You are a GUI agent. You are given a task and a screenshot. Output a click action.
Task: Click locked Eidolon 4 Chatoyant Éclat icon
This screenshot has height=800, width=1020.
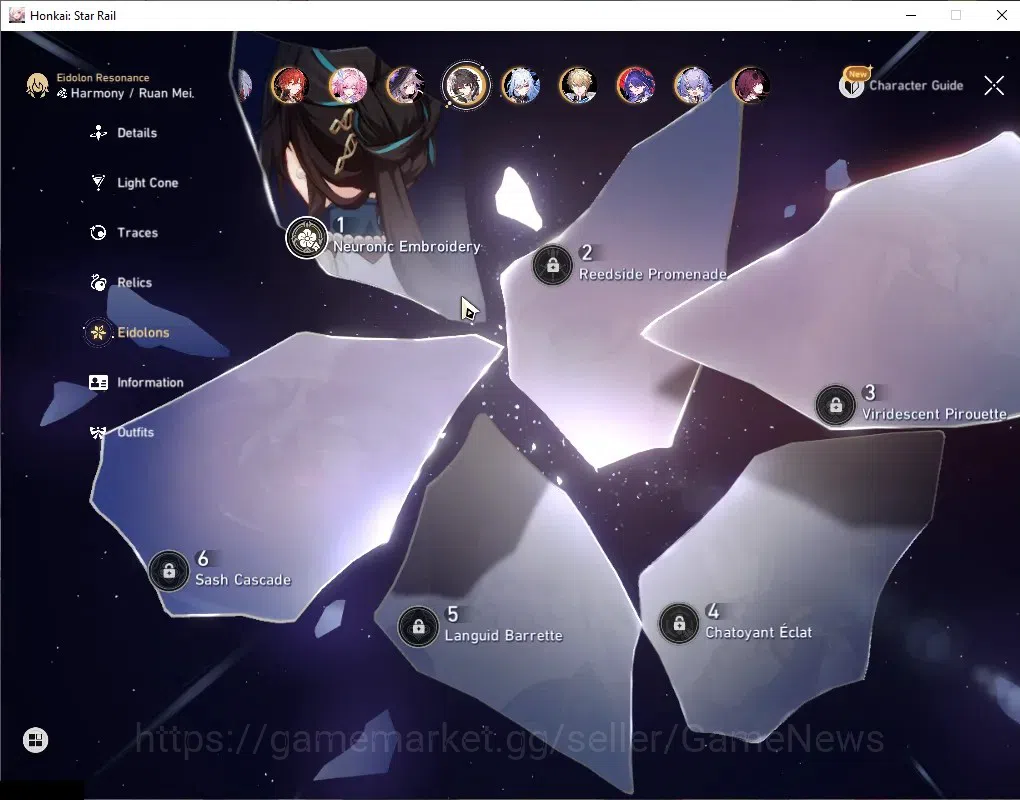pos(678,623)
